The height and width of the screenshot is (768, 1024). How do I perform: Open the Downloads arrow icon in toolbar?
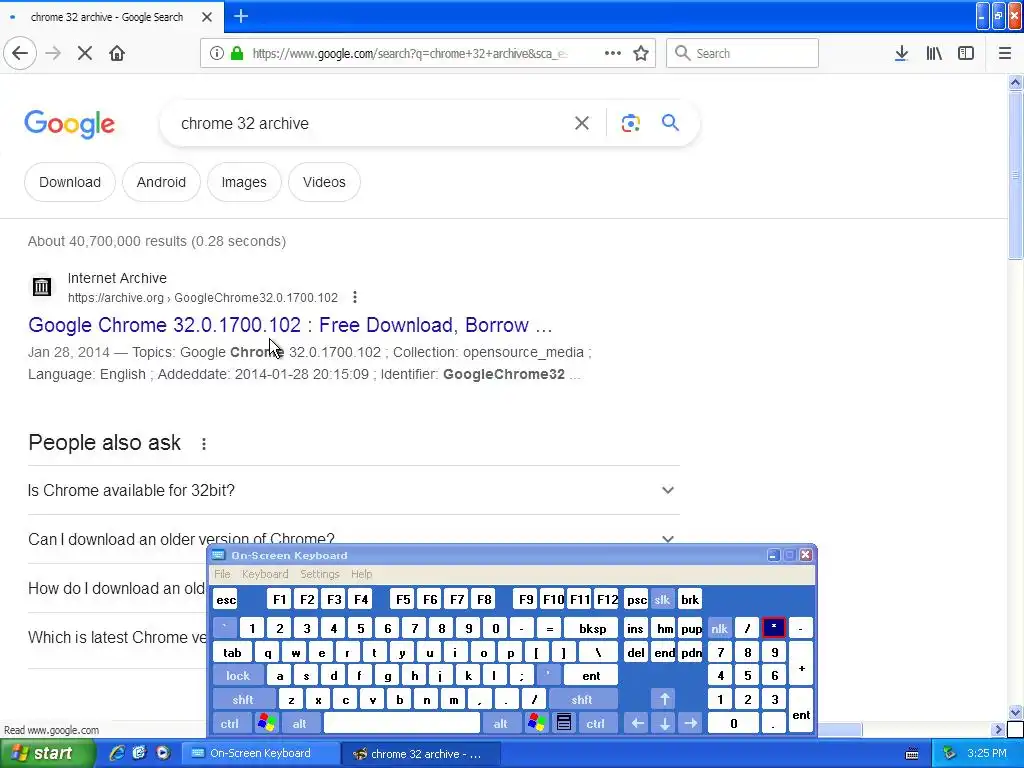[x=901, y=53]
